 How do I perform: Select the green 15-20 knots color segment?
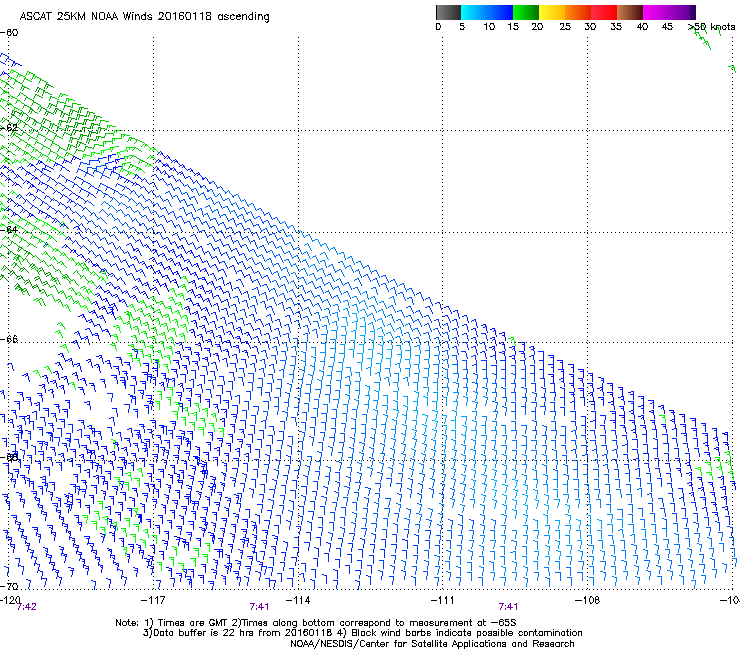click(526, 12)
